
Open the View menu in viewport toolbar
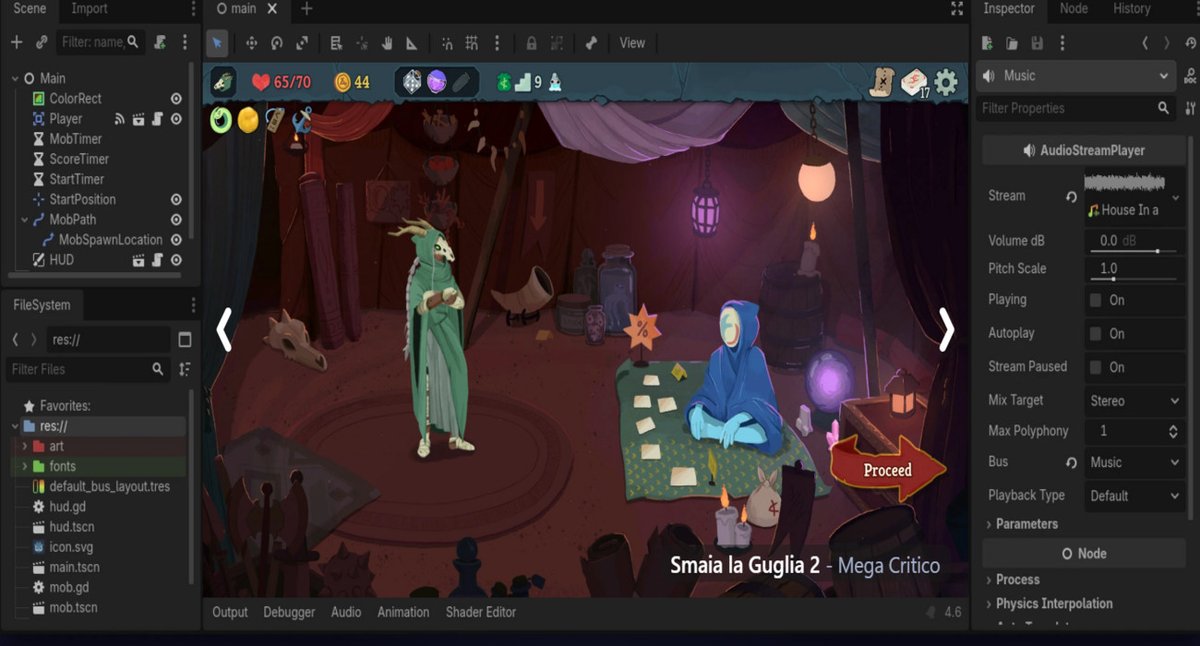click(632, 43)
